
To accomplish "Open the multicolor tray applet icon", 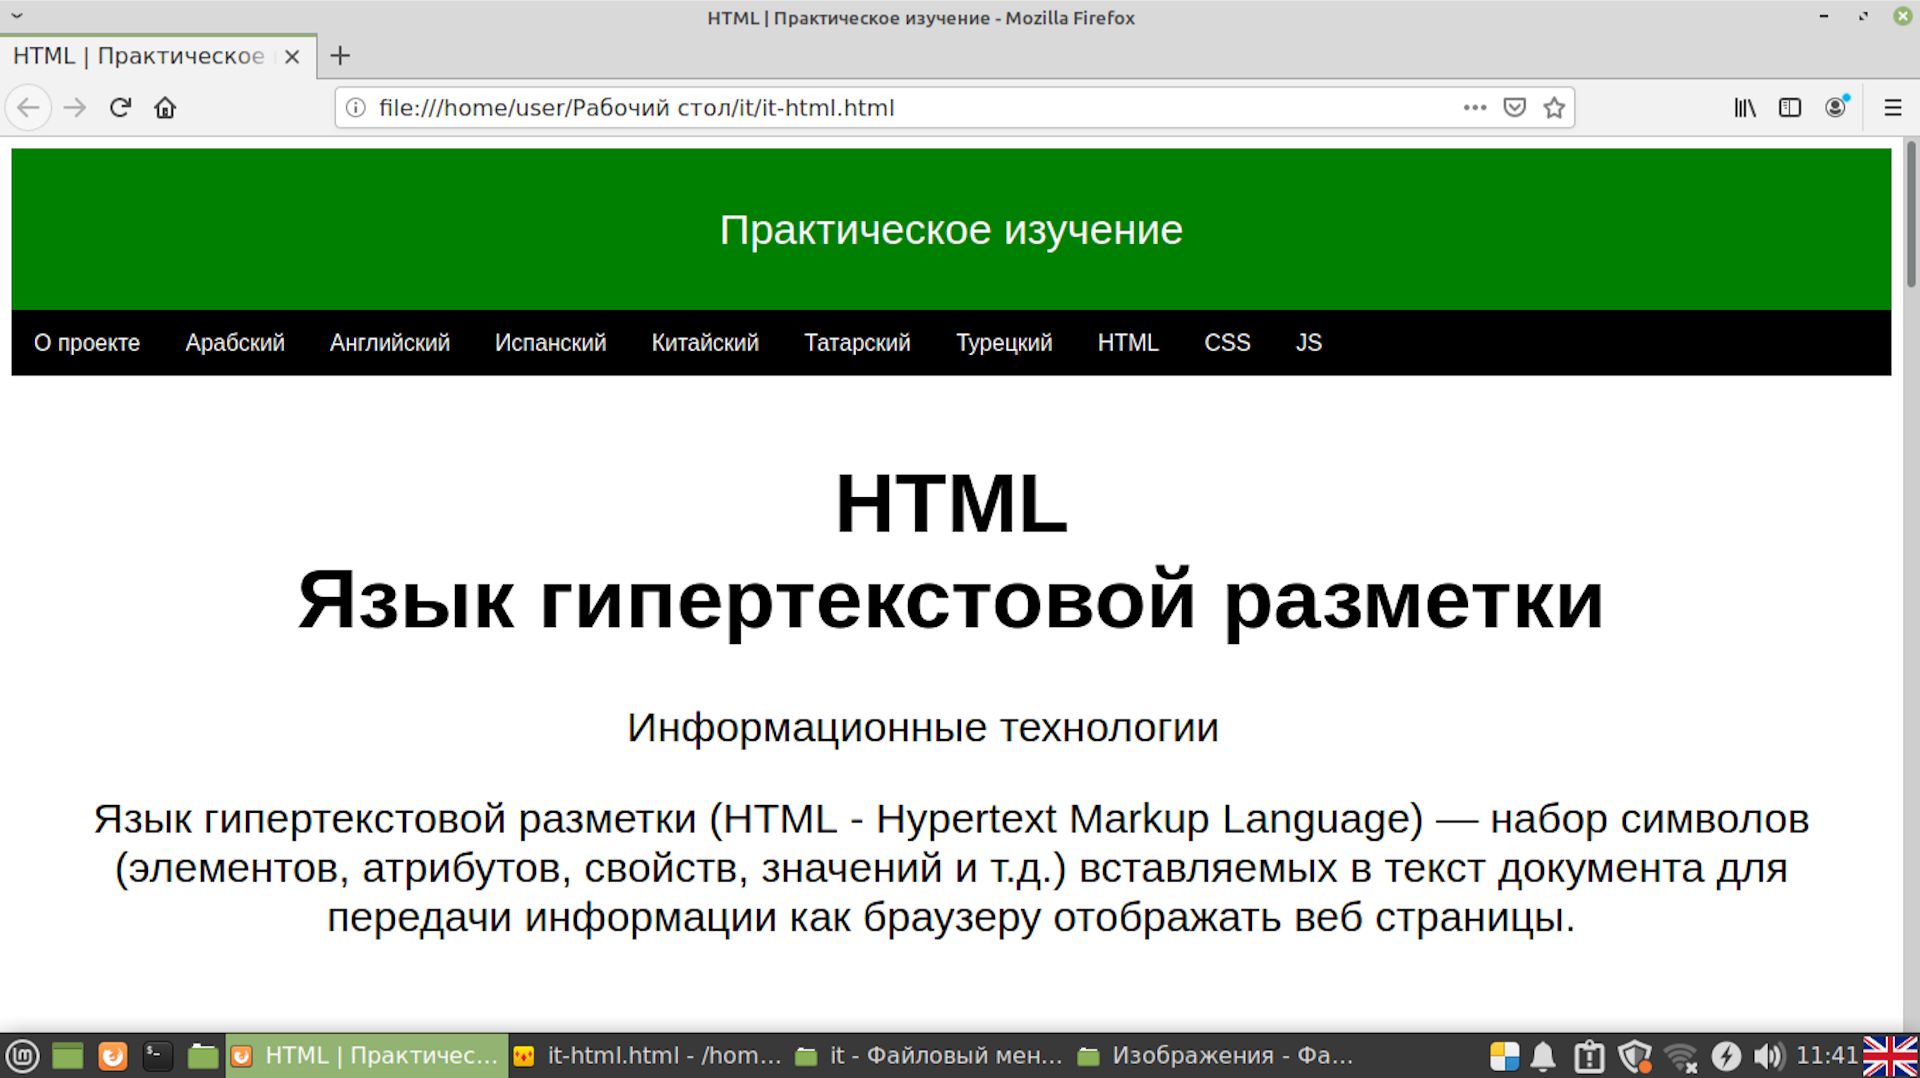I will pyautogui.click(x=1504, y=1056).
